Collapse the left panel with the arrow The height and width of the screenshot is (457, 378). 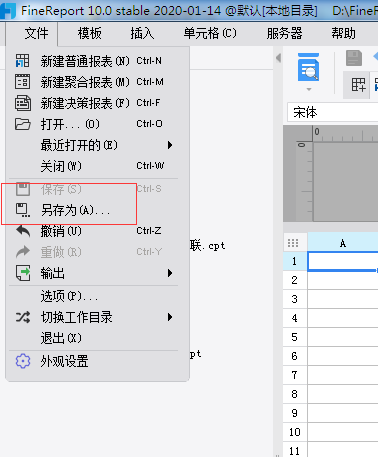[x=278, y=58]
